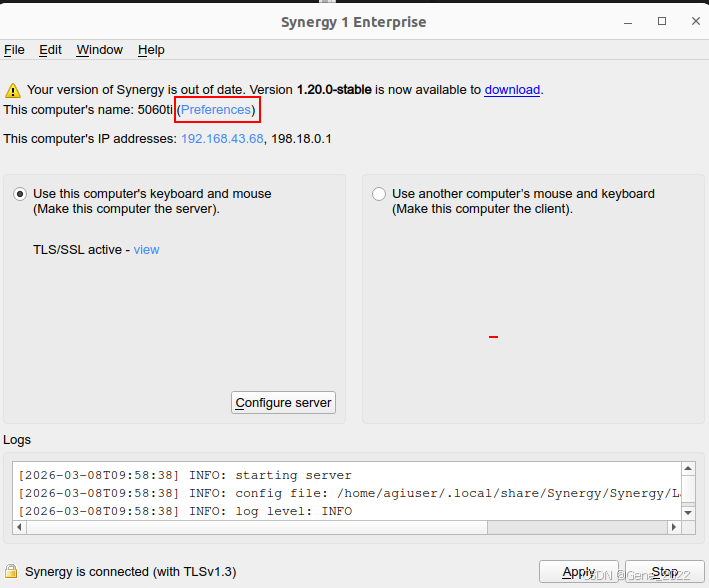Image resolution: width=709 pixels, height=588 pixels.
Task: Click the log horizontal scroll right arrow
Action: pyautogui.click(x=674, y=527)
